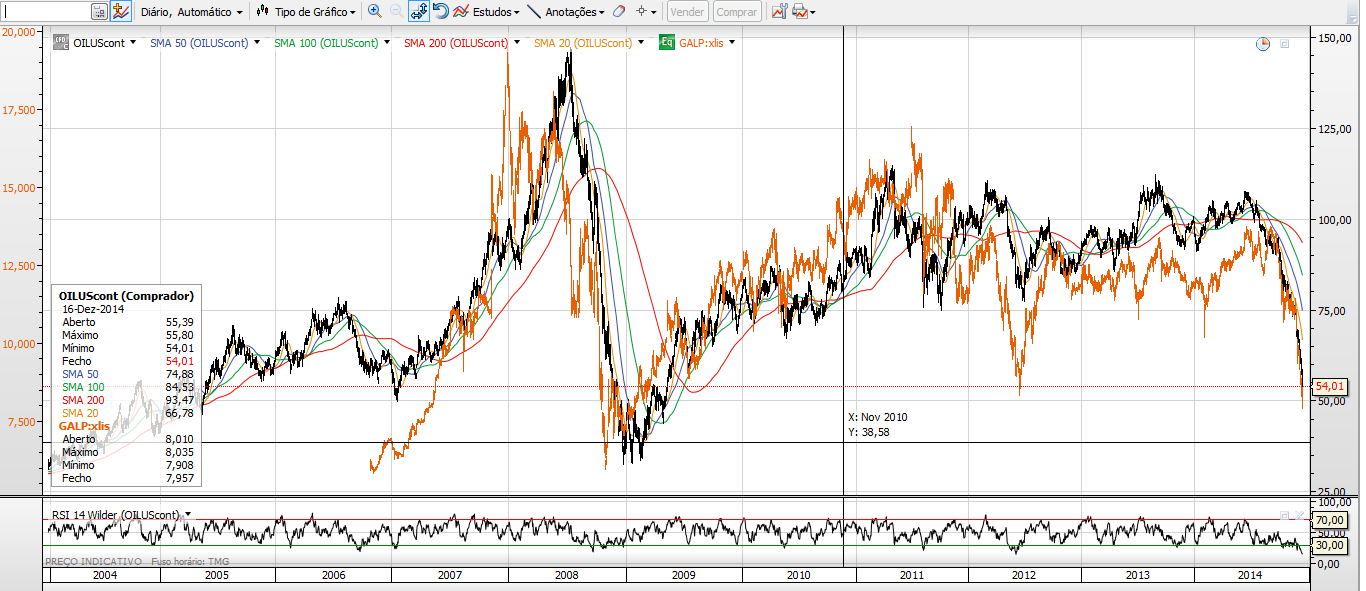Toggle the auto-scale arrows tool

coord(419,12)
